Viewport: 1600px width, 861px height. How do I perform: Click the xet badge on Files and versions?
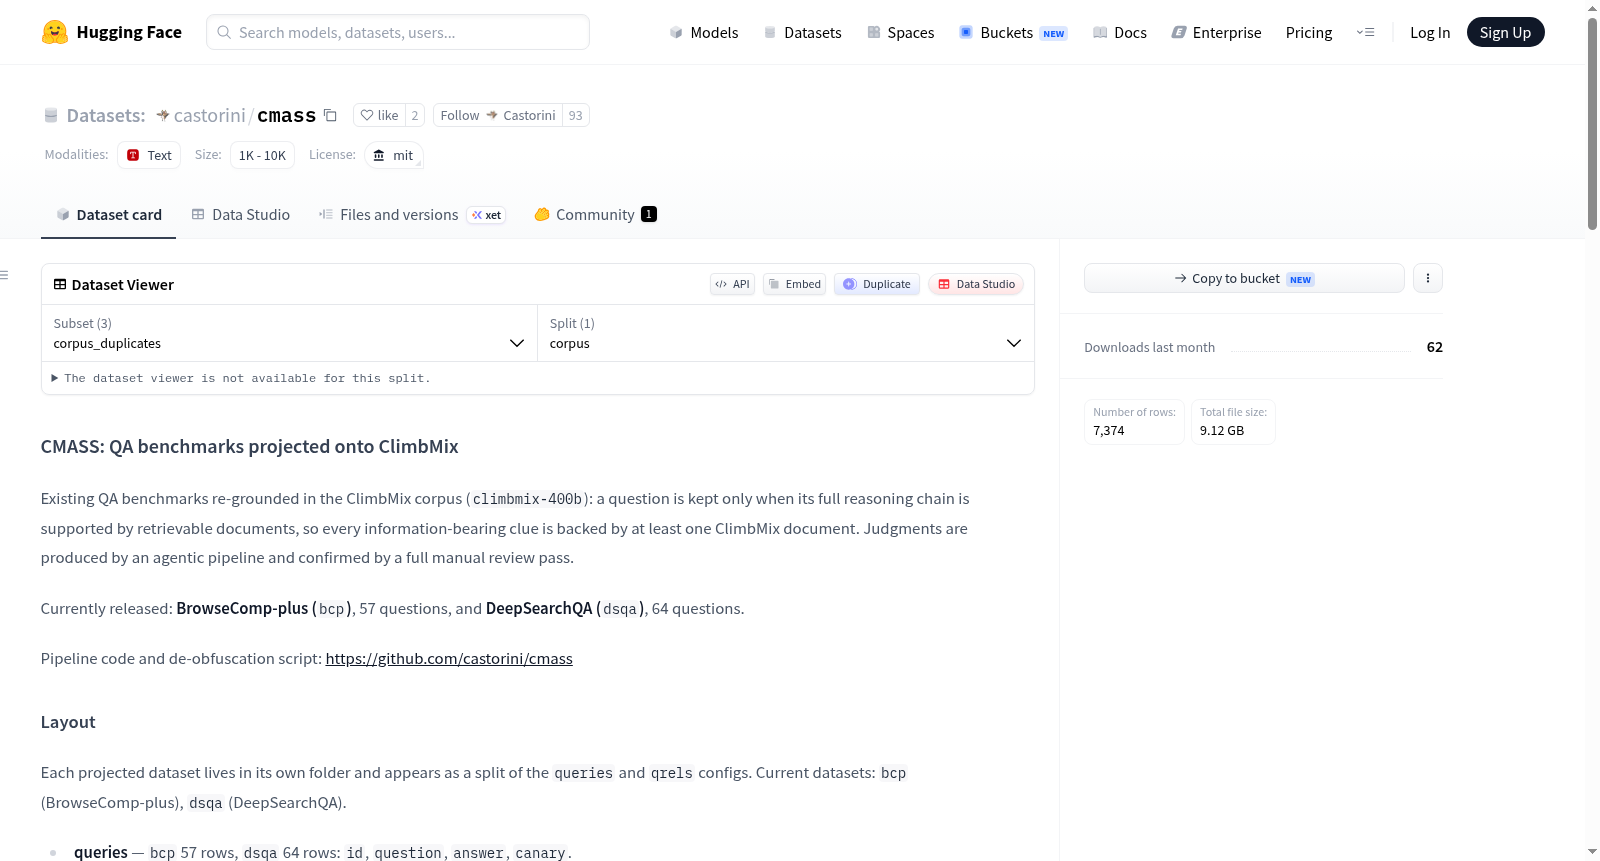pos(487,215)
